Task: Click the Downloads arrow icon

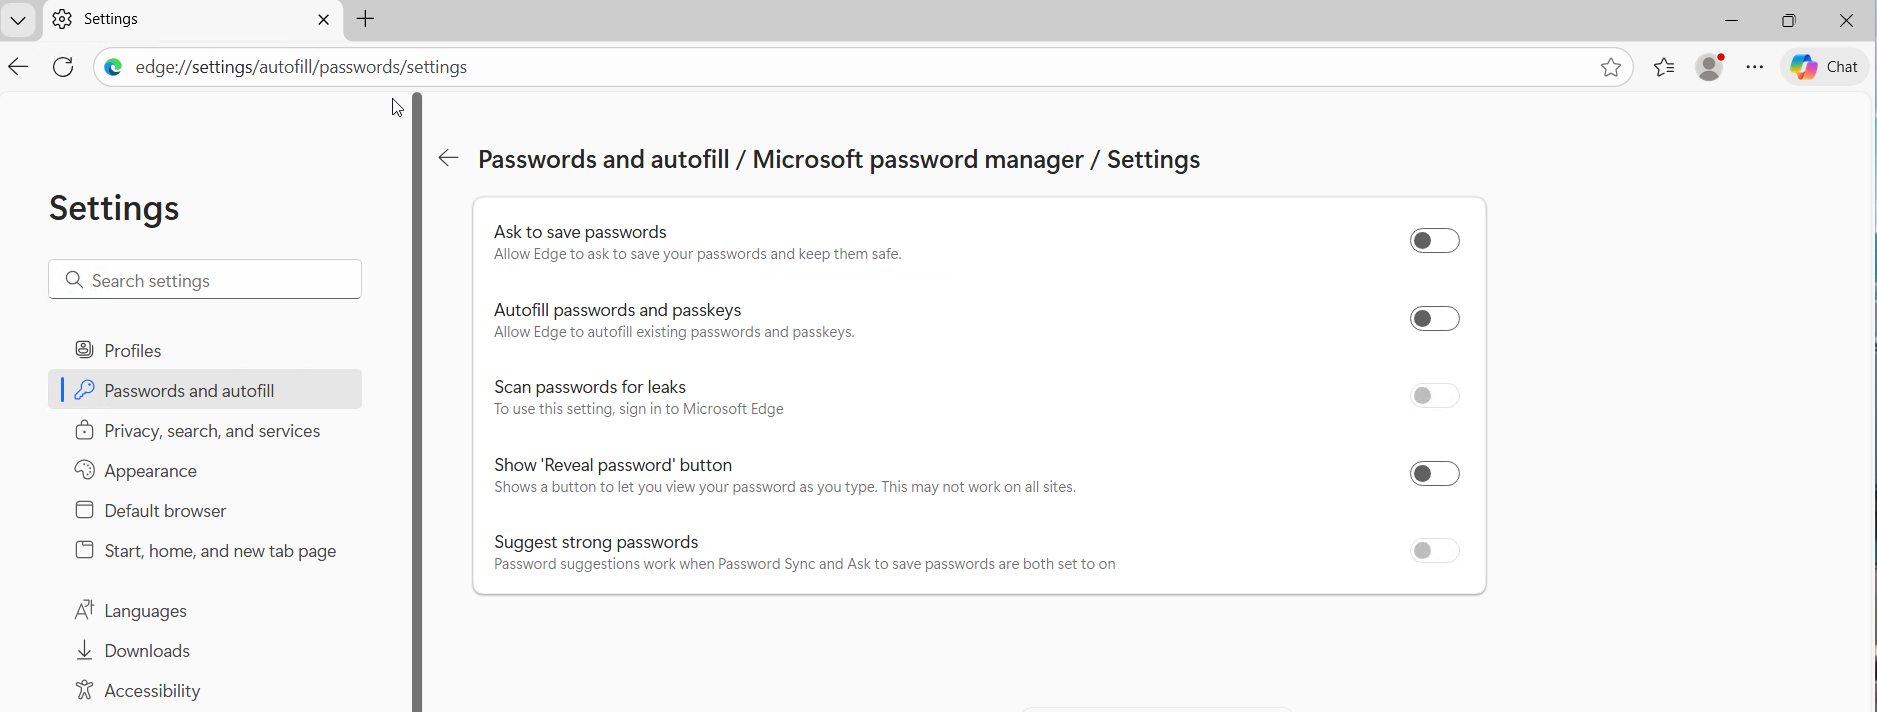Action: pyautogui.click(x=85, y=650)
